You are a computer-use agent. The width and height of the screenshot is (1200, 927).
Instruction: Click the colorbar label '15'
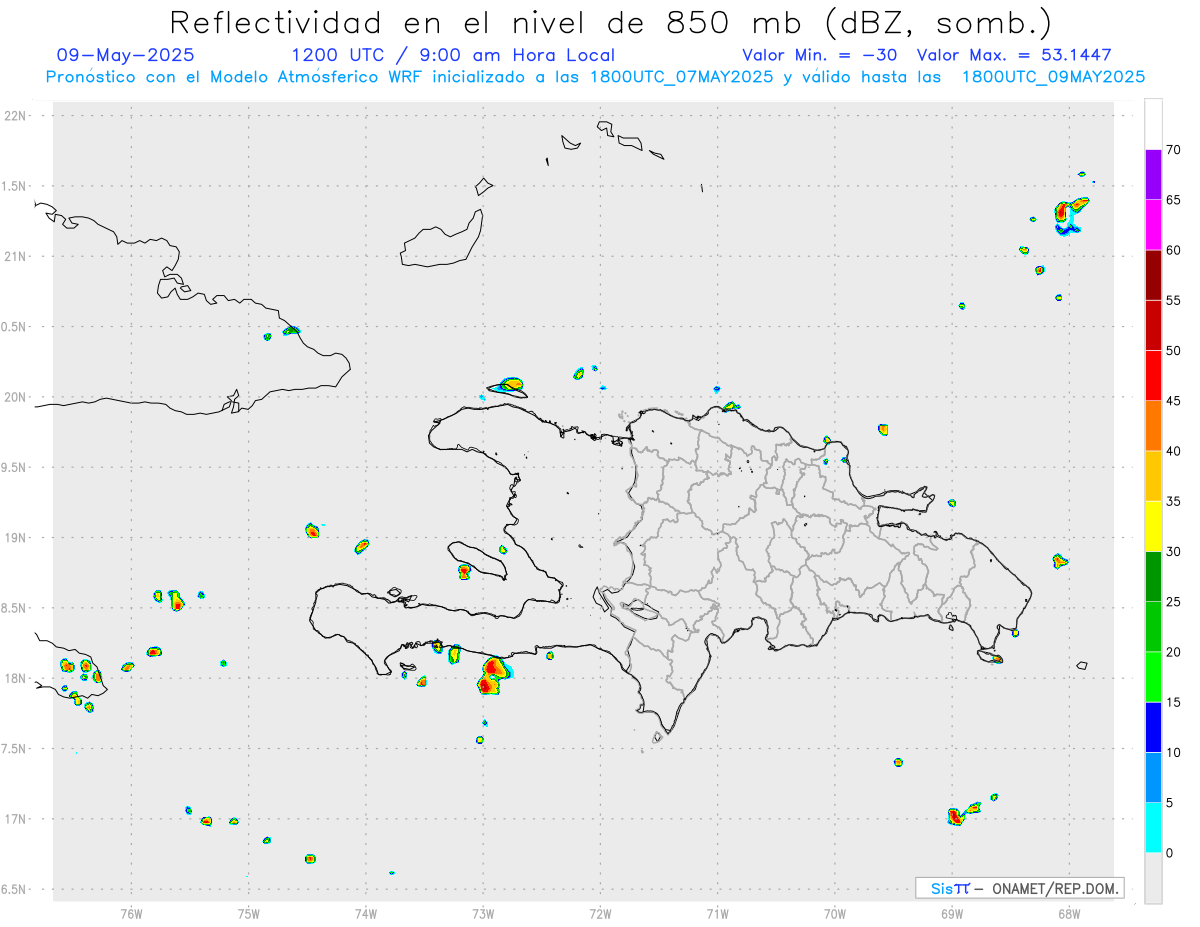click(1173, 702)
